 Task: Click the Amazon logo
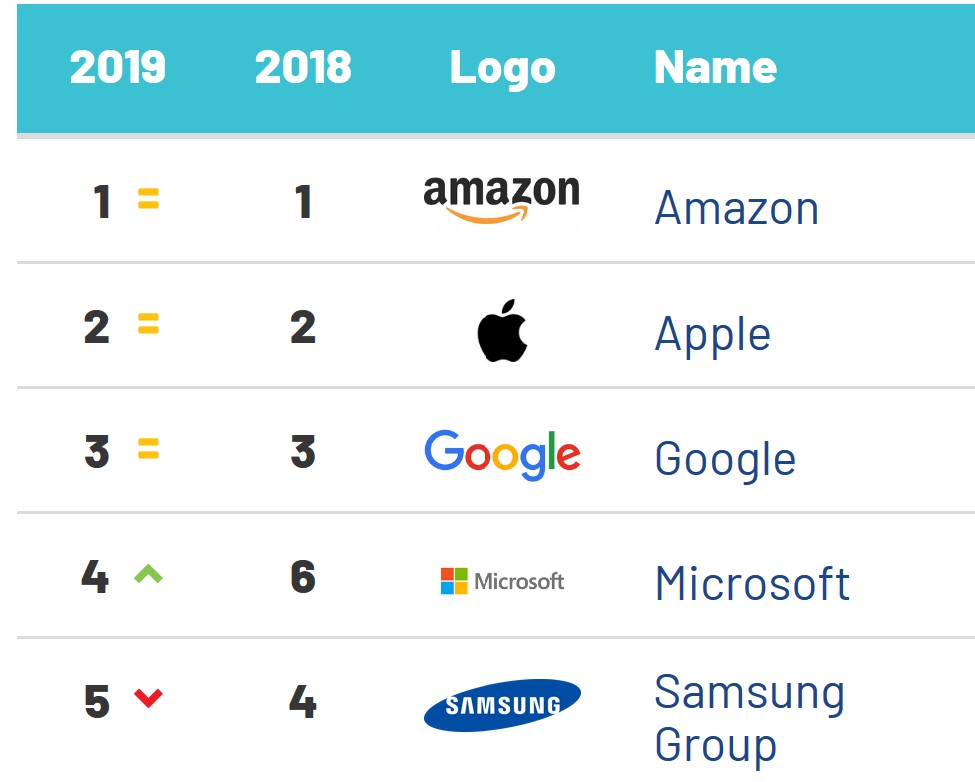501,200
